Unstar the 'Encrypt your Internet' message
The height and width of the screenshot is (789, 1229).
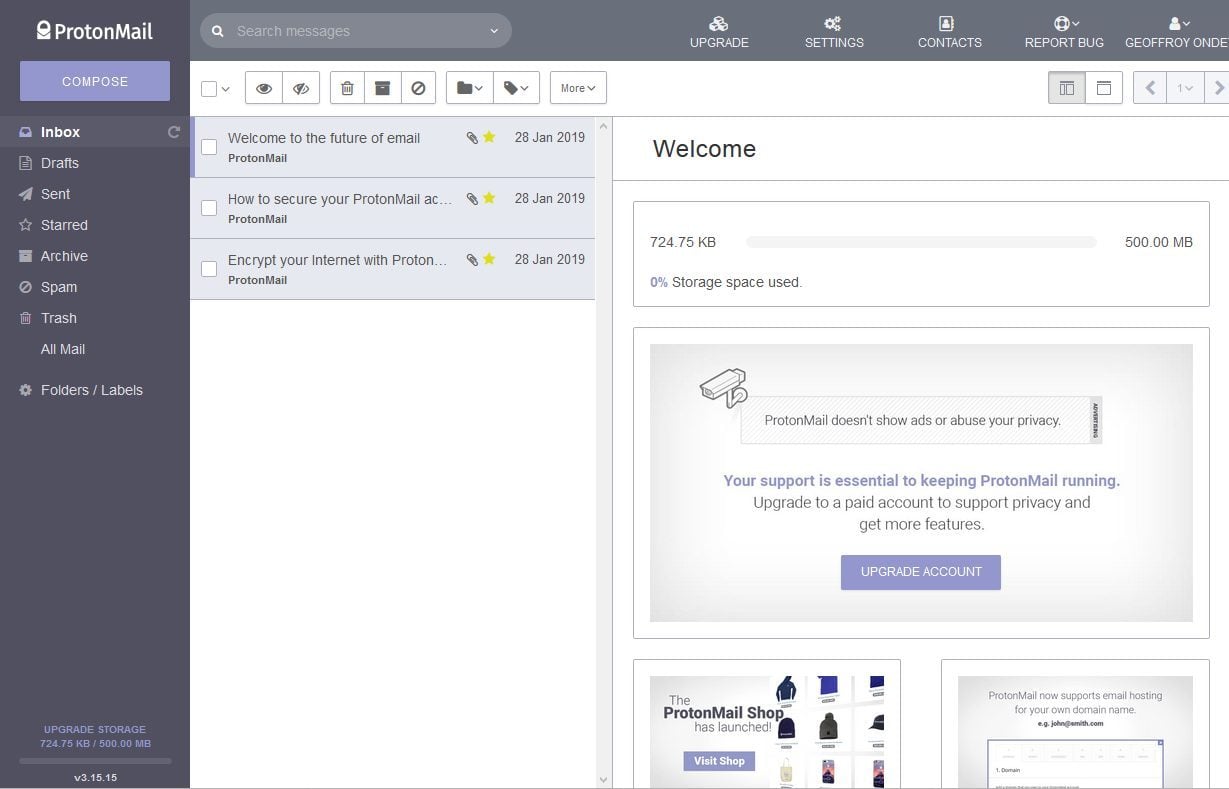tap(489, 259)
